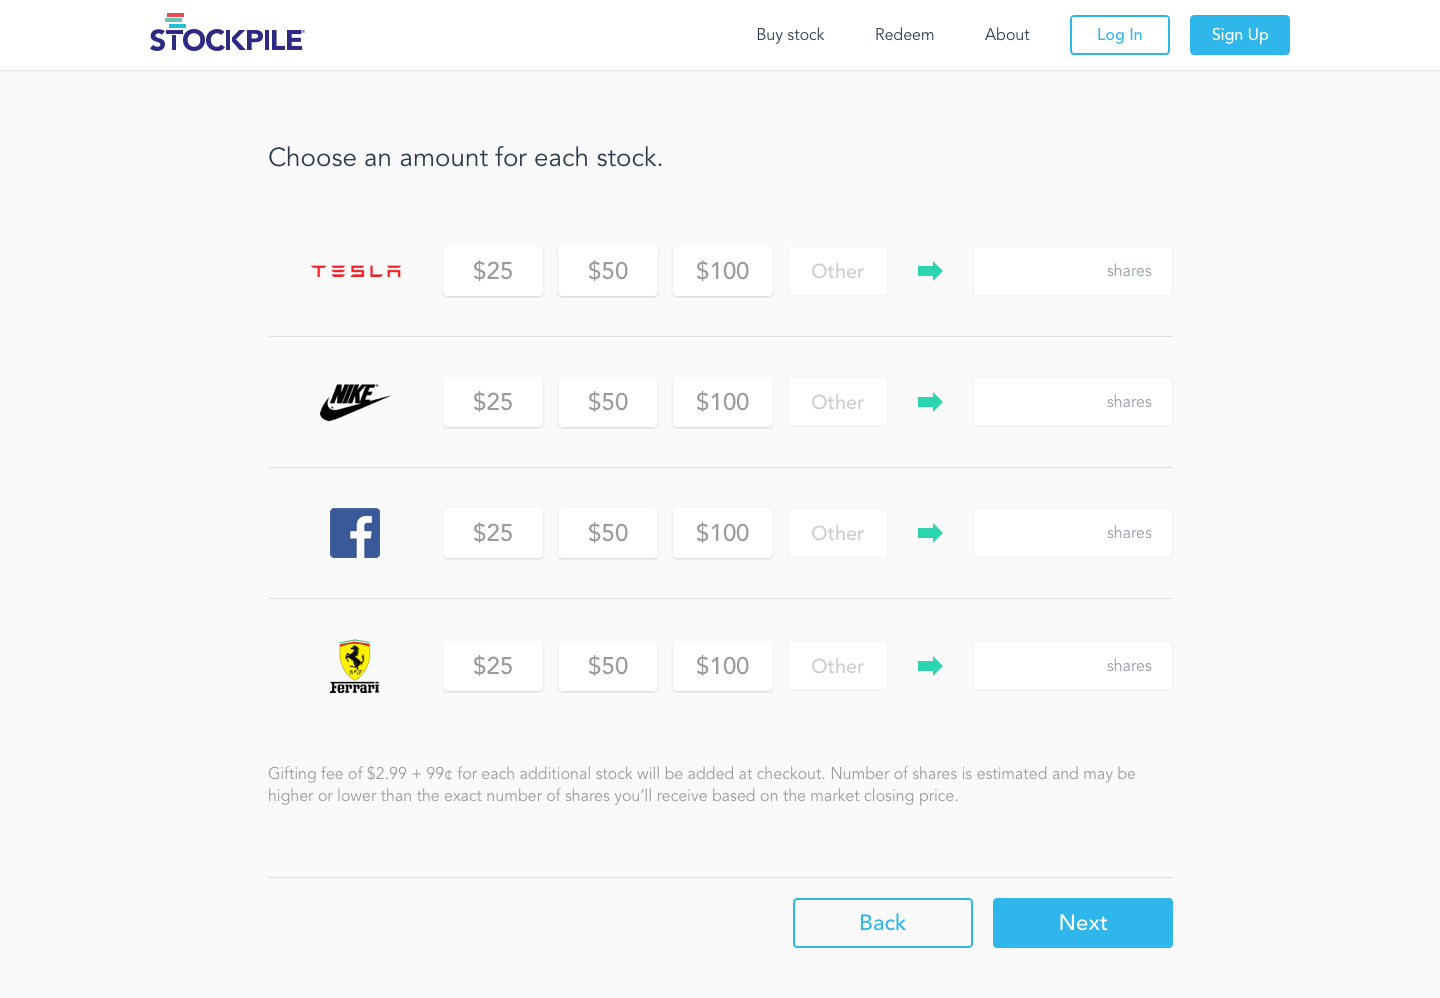Image resolution: width=1440 pixels, height=998 pixels.
Task: Click the green arrow in Ferrari row
Action: (x=930, y=666)
